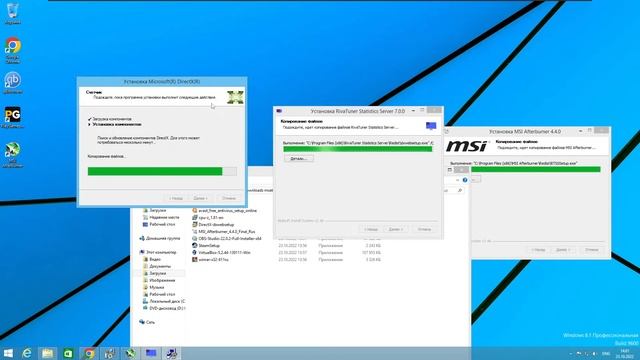Open the green Store taskbar icon
640x360 pixels.
coord(68,353)
